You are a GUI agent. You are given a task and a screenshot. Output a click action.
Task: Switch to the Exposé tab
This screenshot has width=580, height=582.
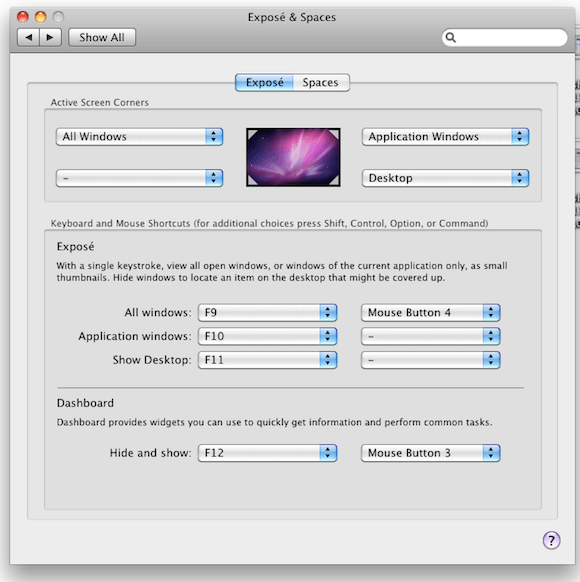[x=264, y=82]
